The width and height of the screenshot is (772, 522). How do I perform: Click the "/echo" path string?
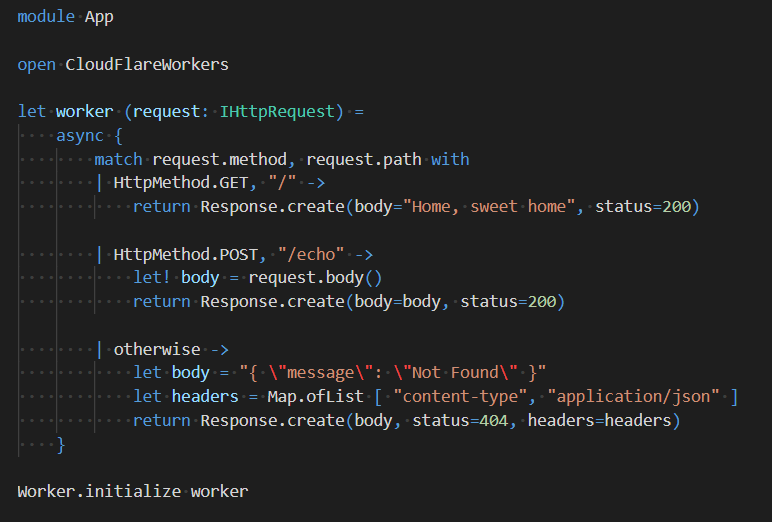pos(311,255)
